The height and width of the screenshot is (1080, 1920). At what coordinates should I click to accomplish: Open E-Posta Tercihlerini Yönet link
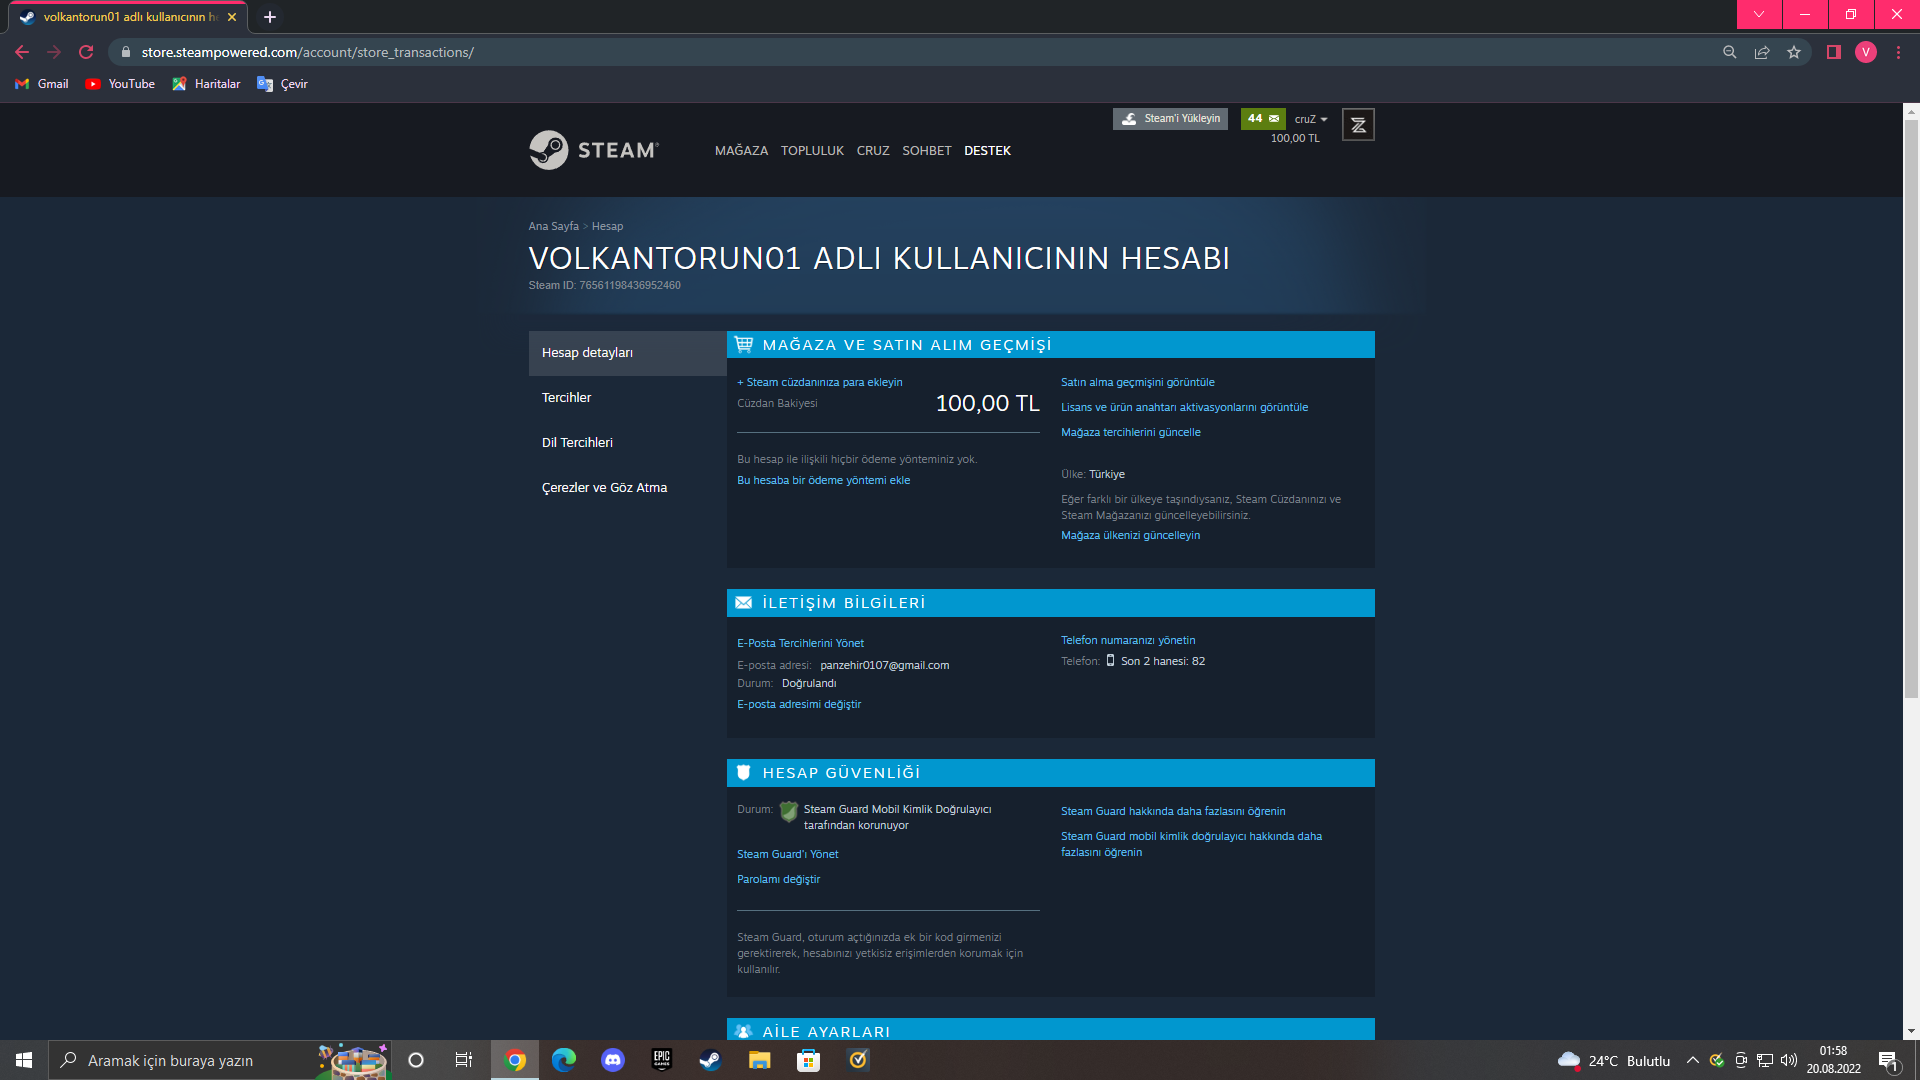click(800, 643)
